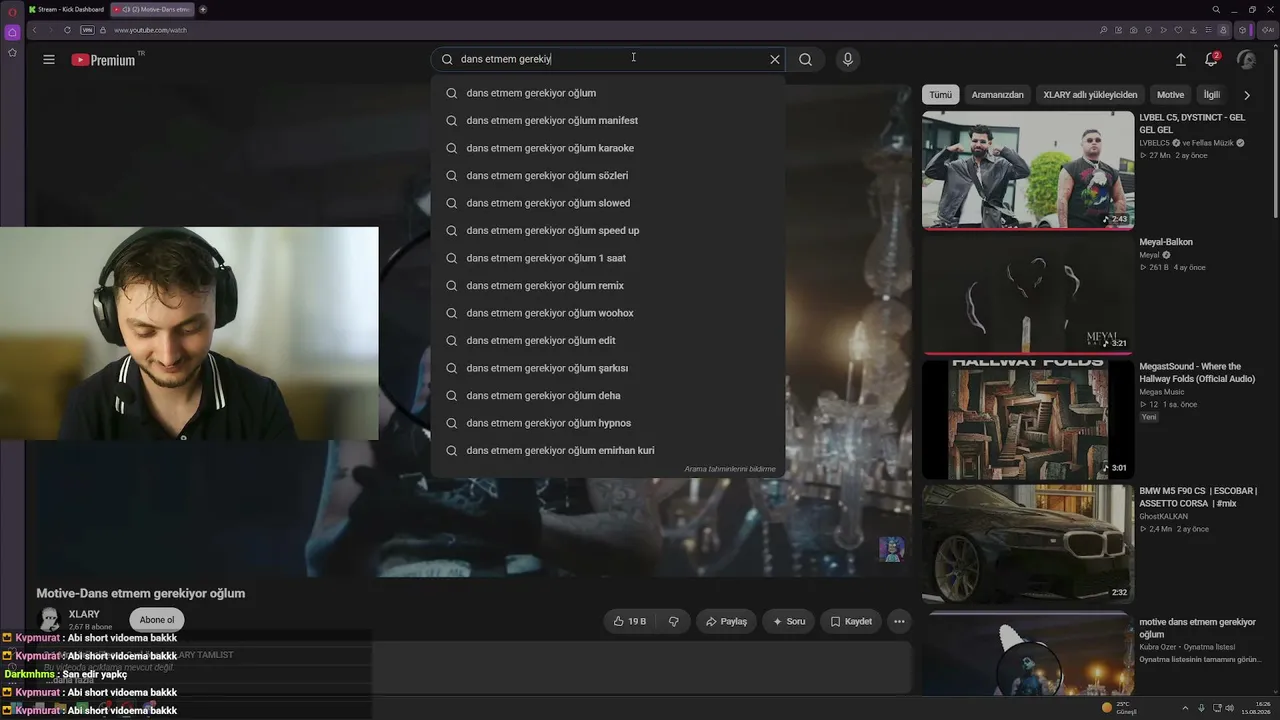The image size is (1280, 720).
Task: Select the "İlgili" filter chip
Action: coord(1211,95)
